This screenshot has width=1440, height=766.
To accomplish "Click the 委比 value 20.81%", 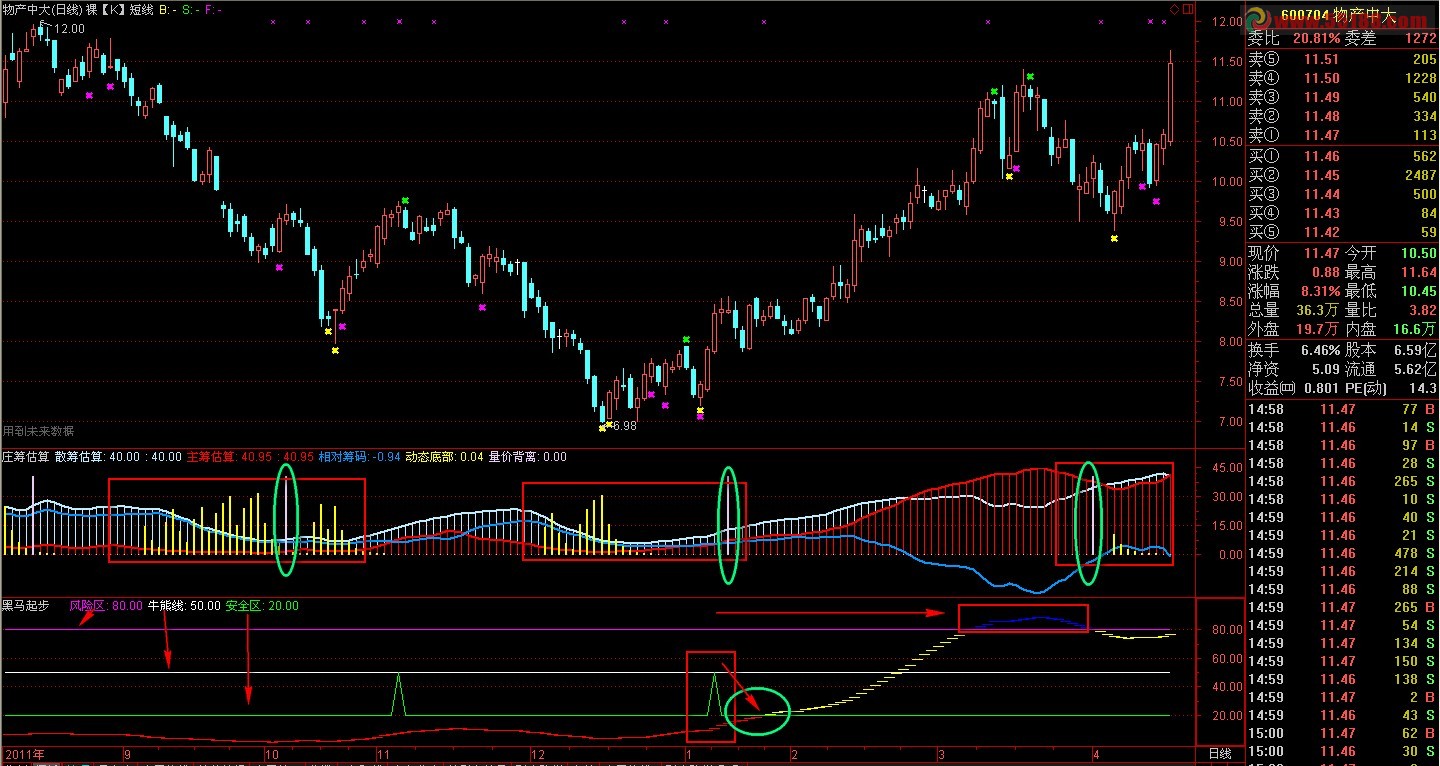I will coord(1316,39).
